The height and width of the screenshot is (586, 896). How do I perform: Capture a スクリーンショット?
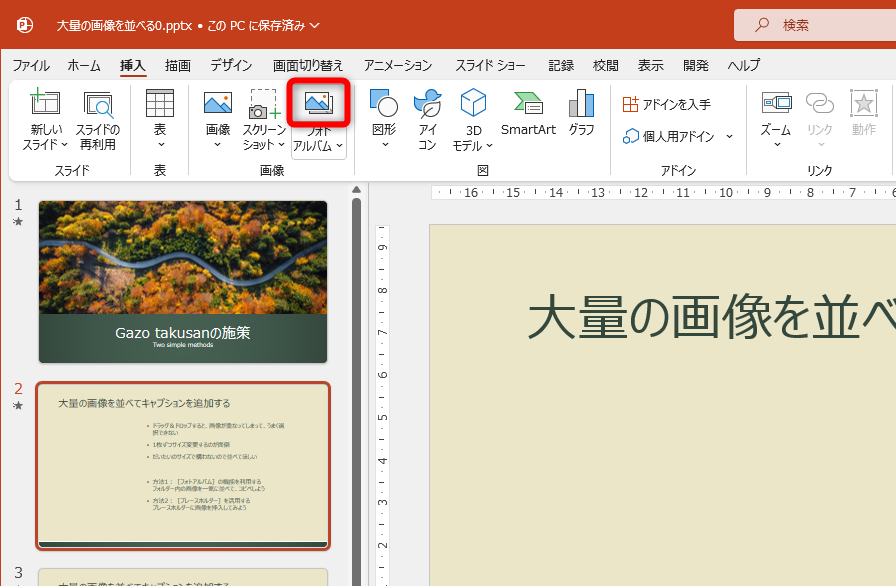[265, 115]
